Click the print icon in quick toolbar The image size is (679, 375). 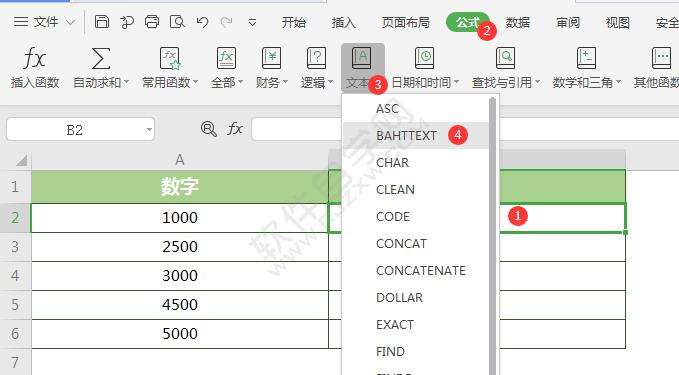(x=152, y=22)
